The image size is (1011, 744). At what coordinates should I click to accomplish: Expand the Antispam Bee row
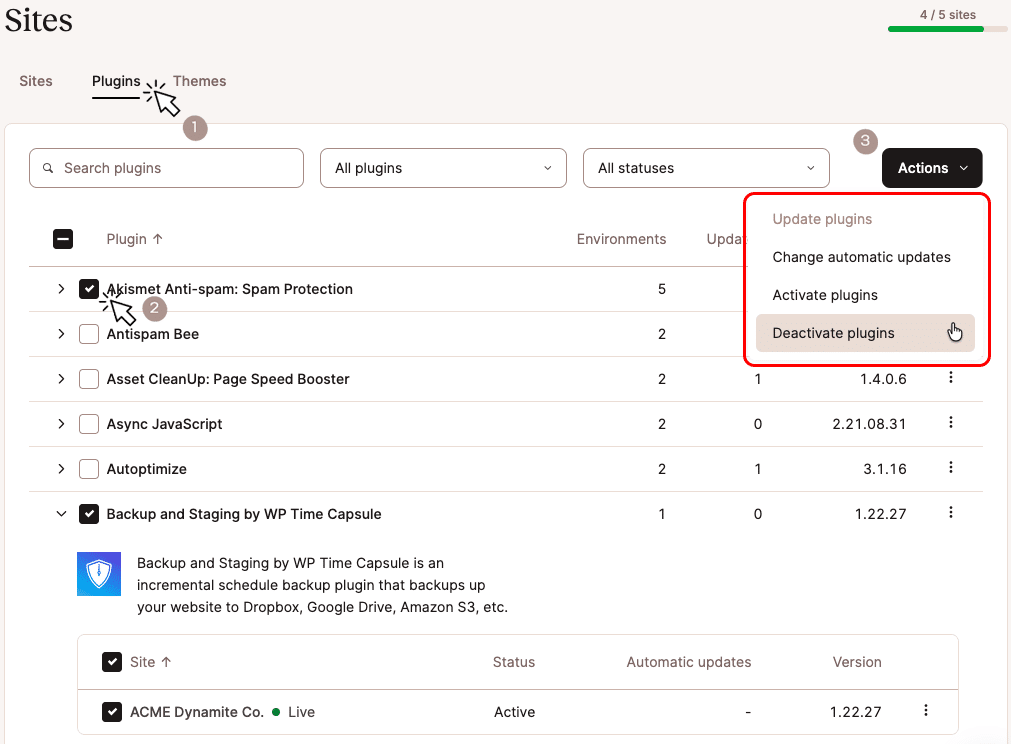(x=61, y=334)
